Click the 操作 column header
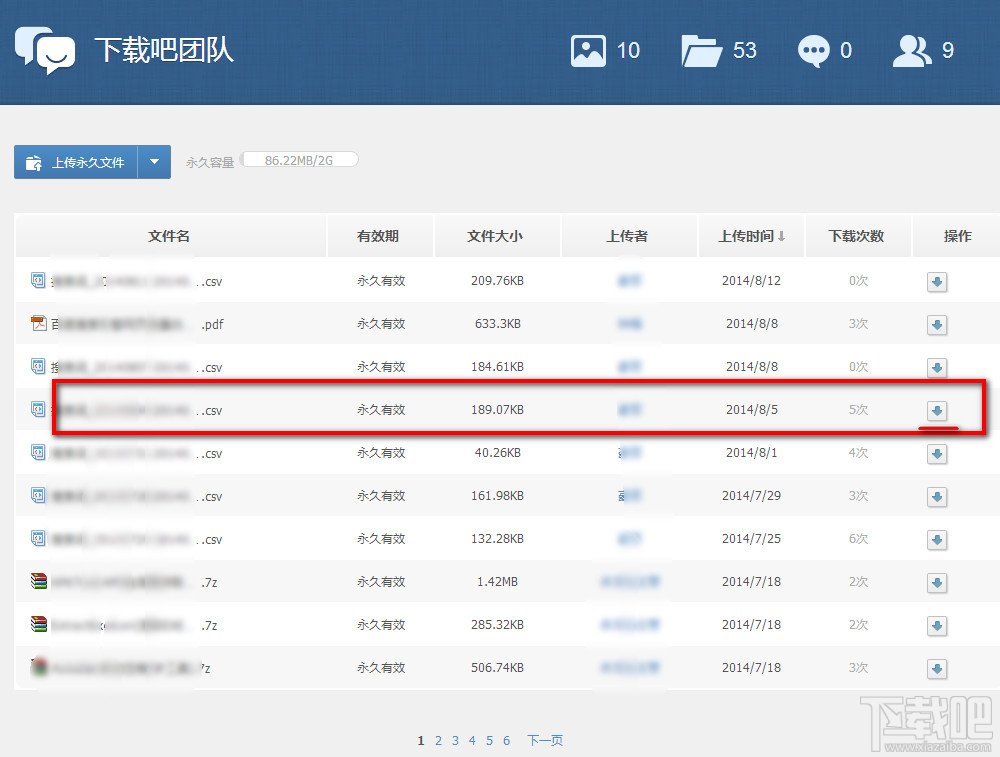The image size is (1000, 757). click(957, 235)
